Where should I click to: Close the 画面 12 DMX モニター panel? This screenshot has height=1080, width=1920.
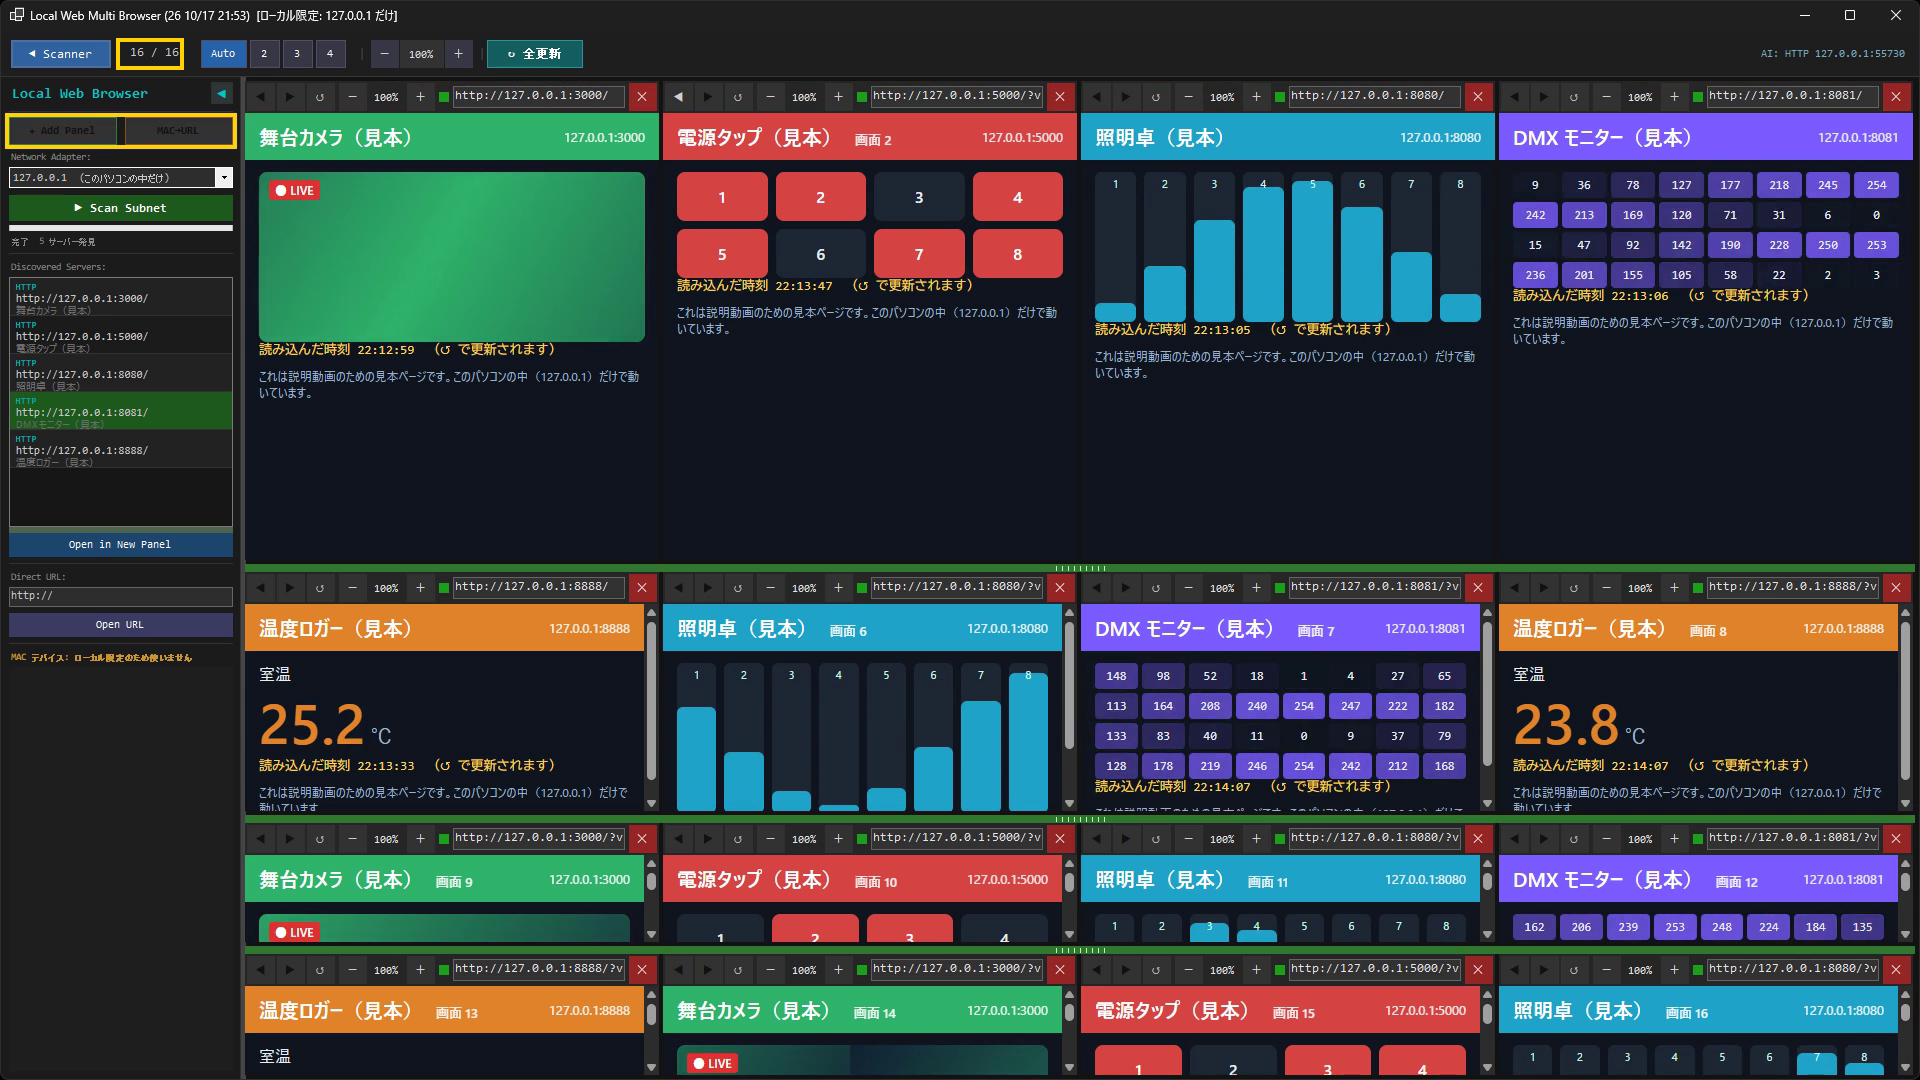click(1896, 839)
